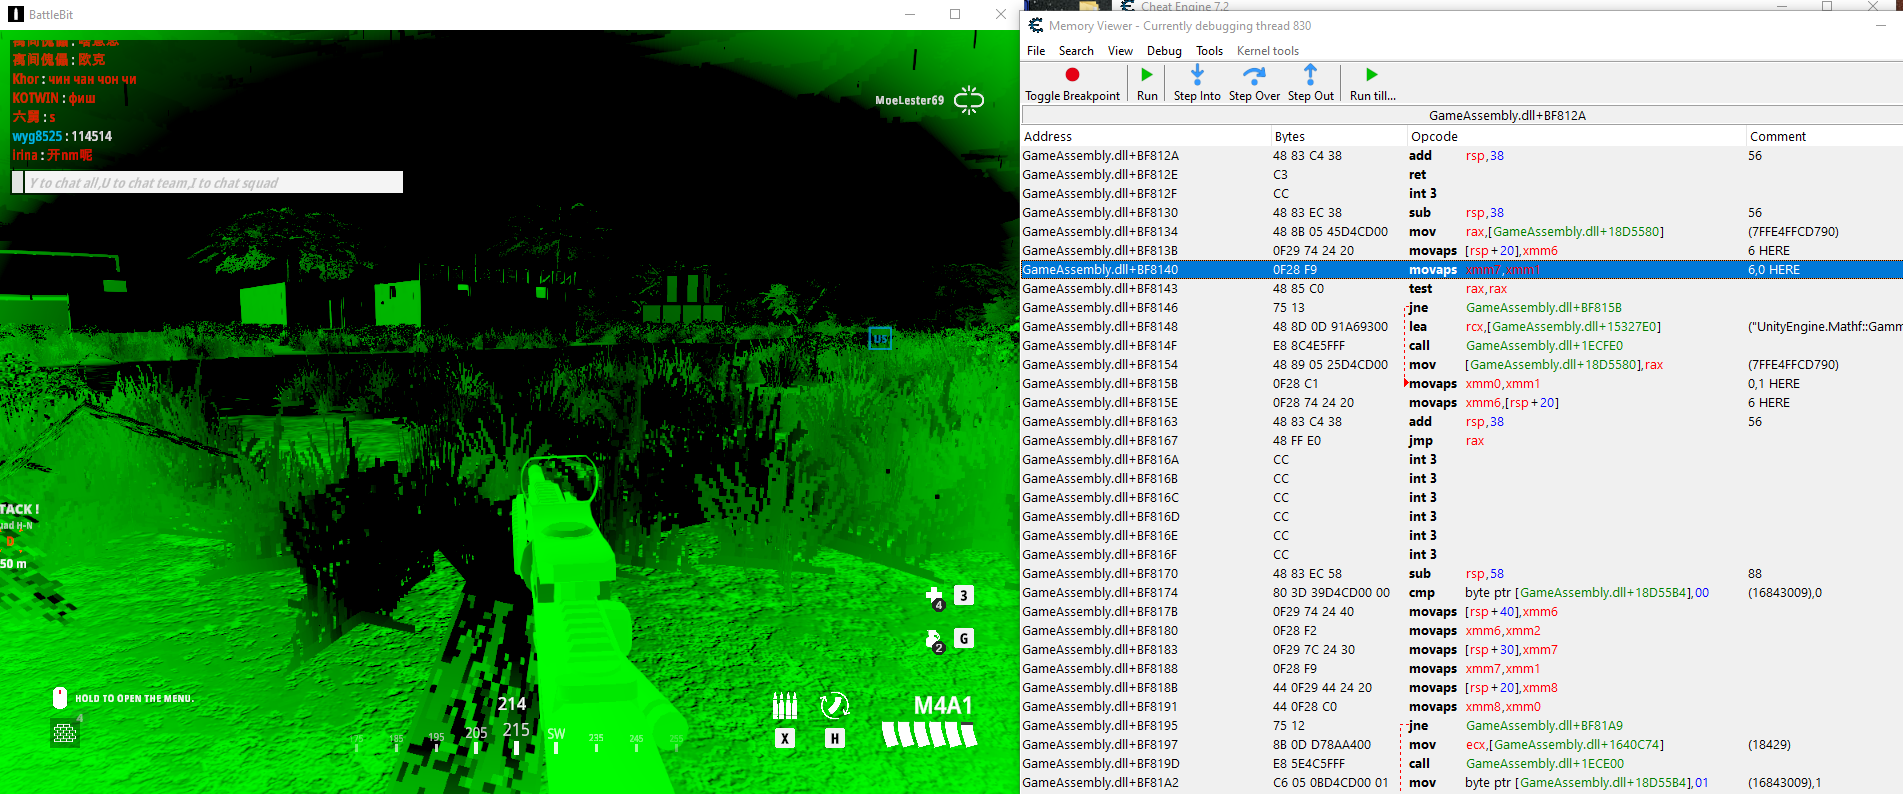Click the Step Over toolbar icon
This screenshot has width=1903, height=794.
1254,75
